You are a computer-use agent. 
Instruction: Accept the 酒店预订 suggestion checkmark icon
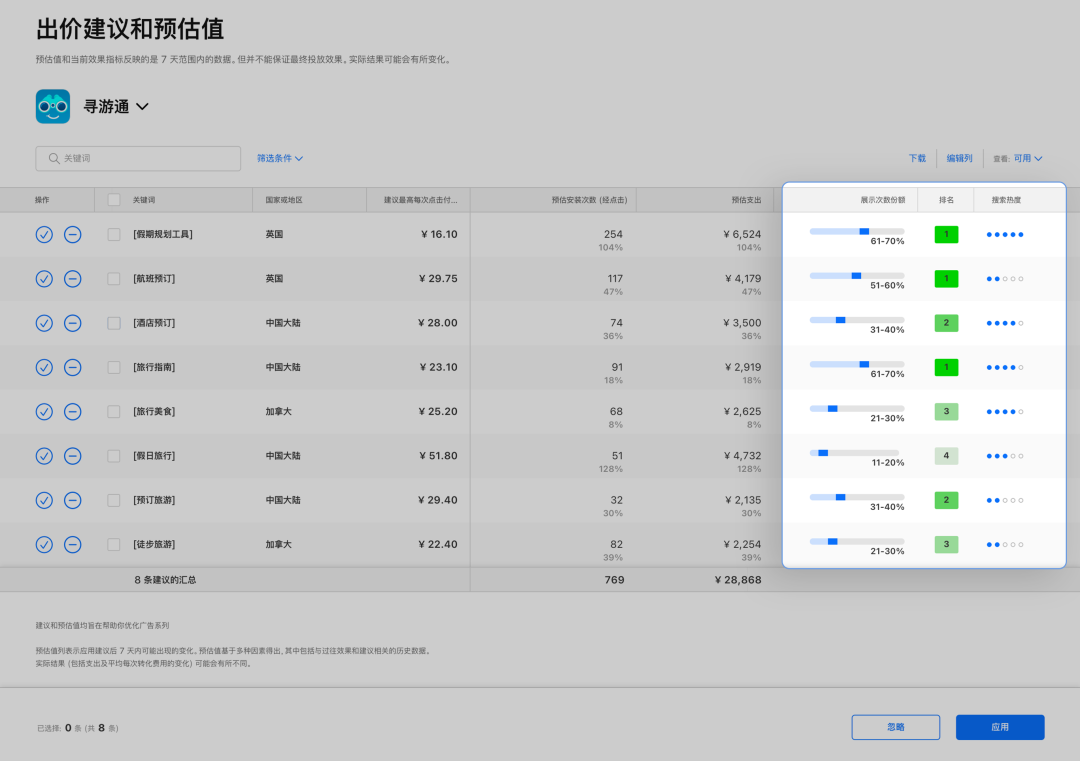(44, 323)
